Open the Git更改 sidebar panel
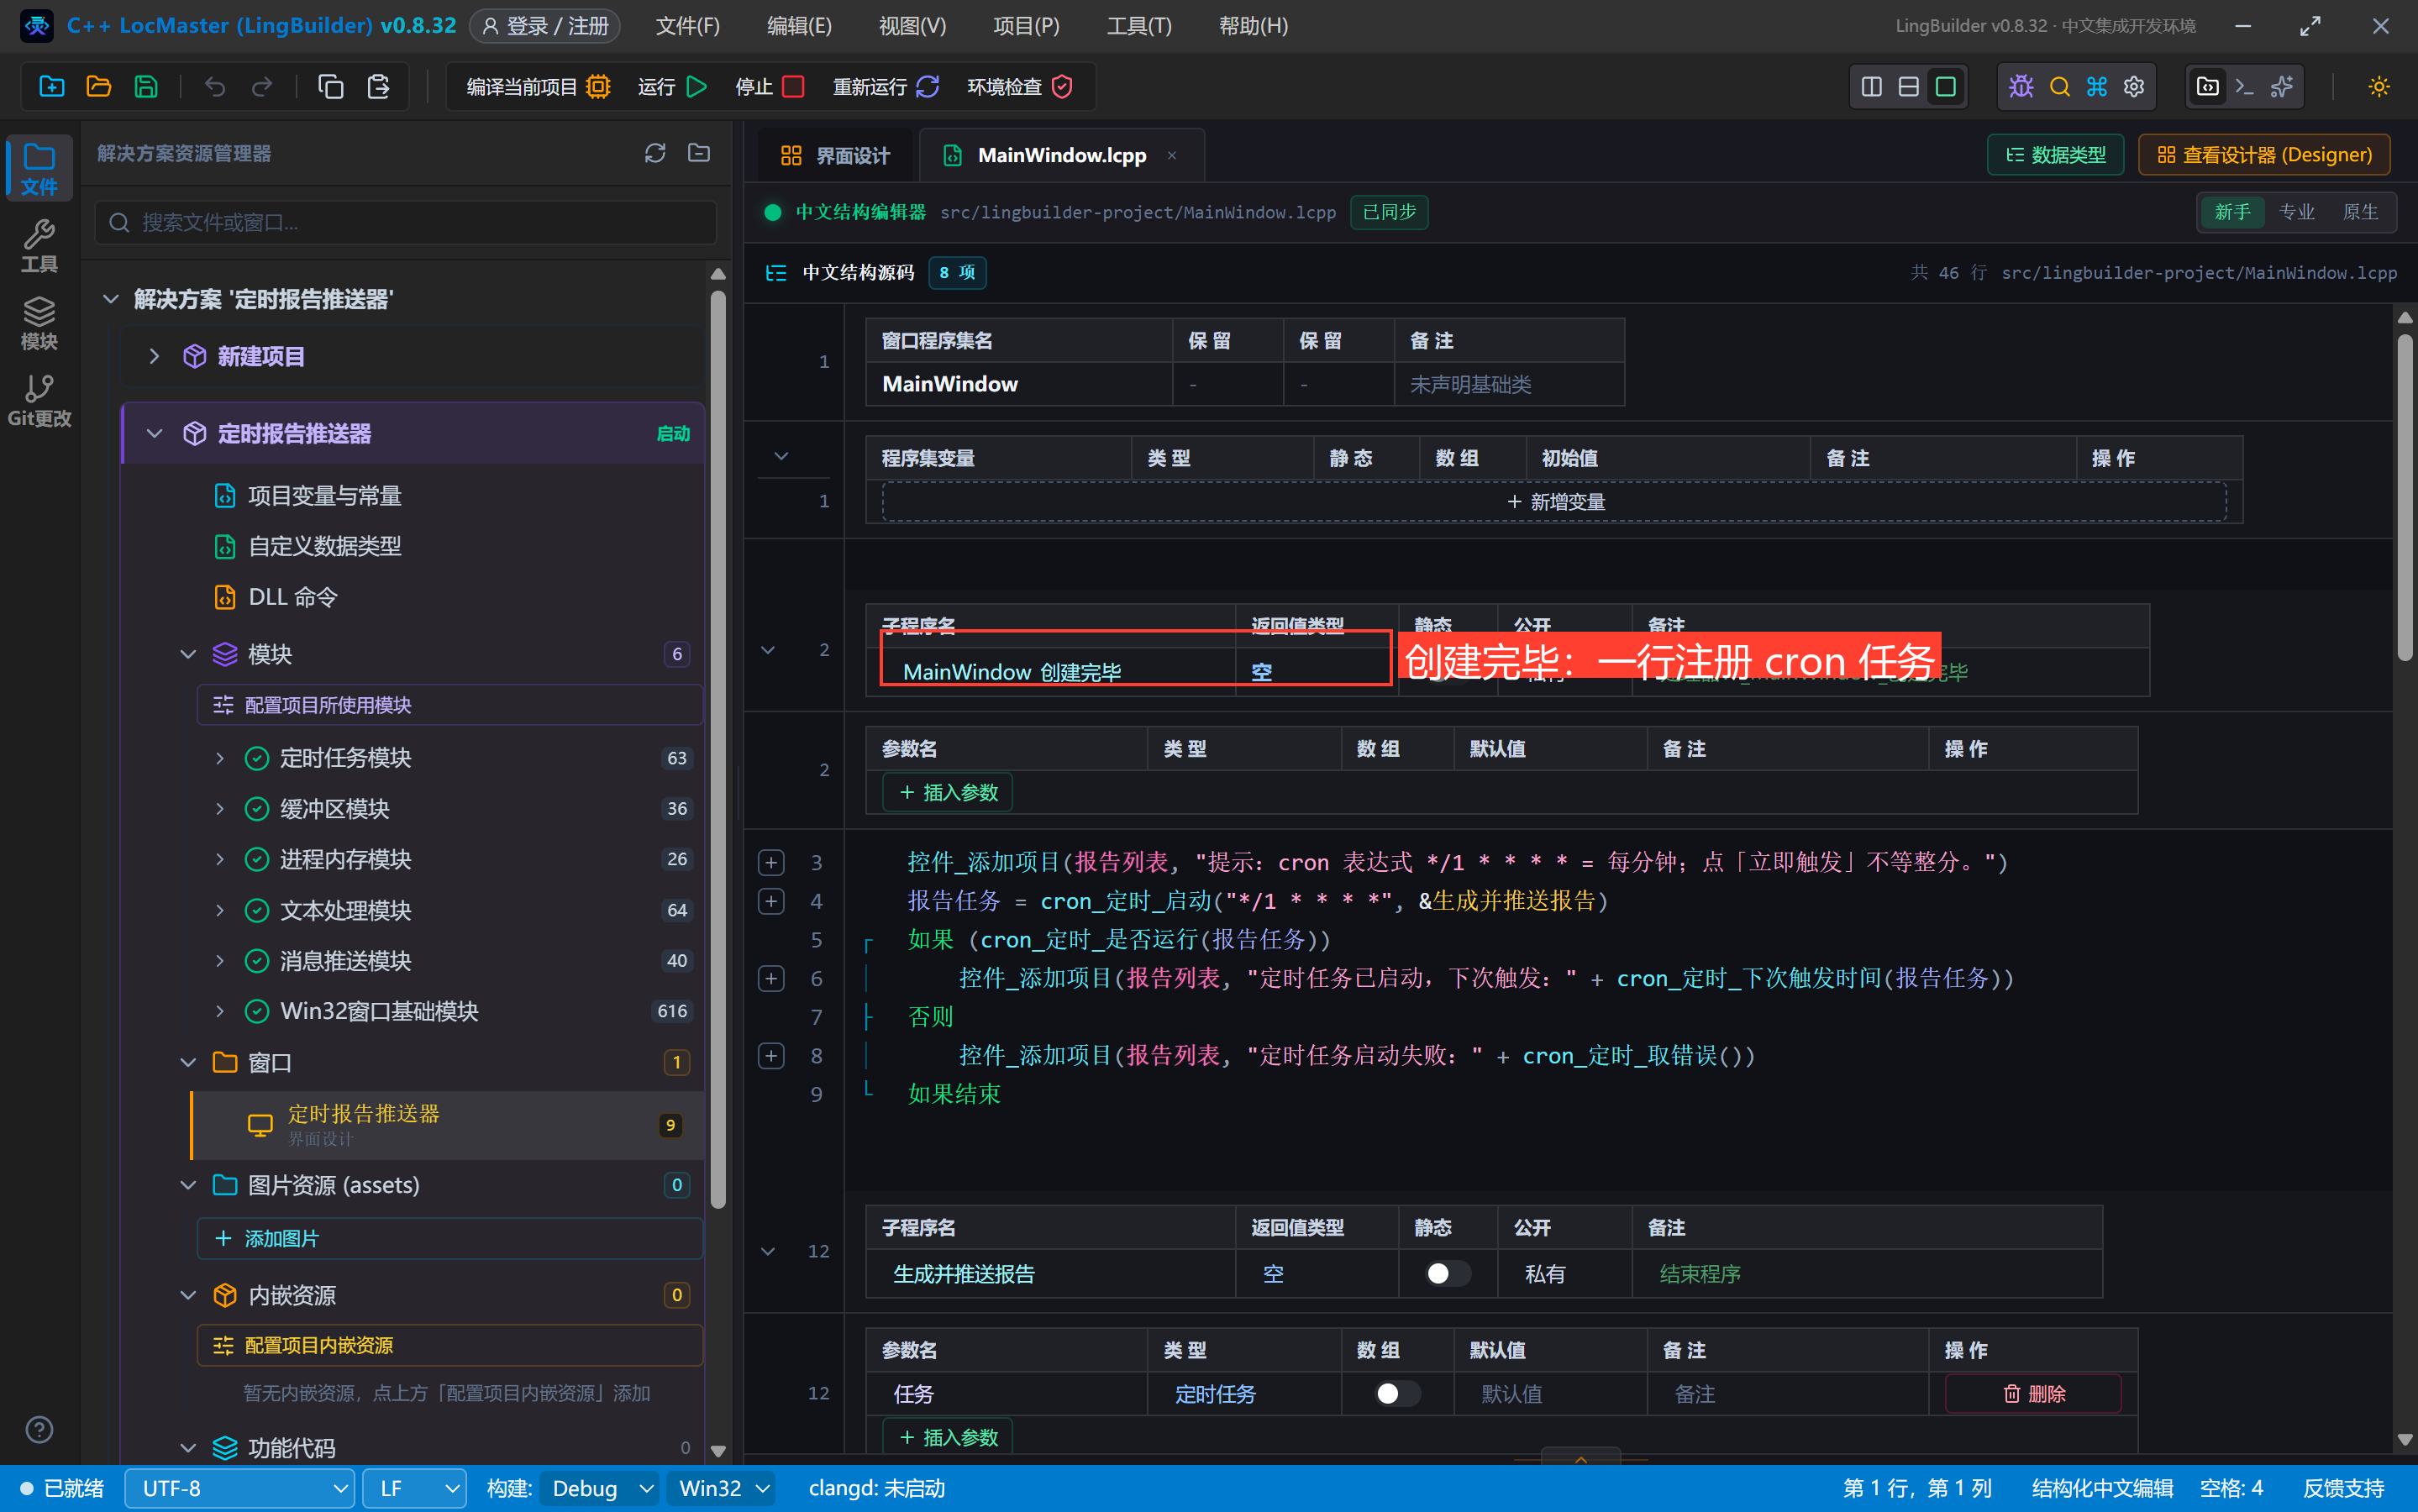This screenshot has width=2418, height=1512. (39, 400)
